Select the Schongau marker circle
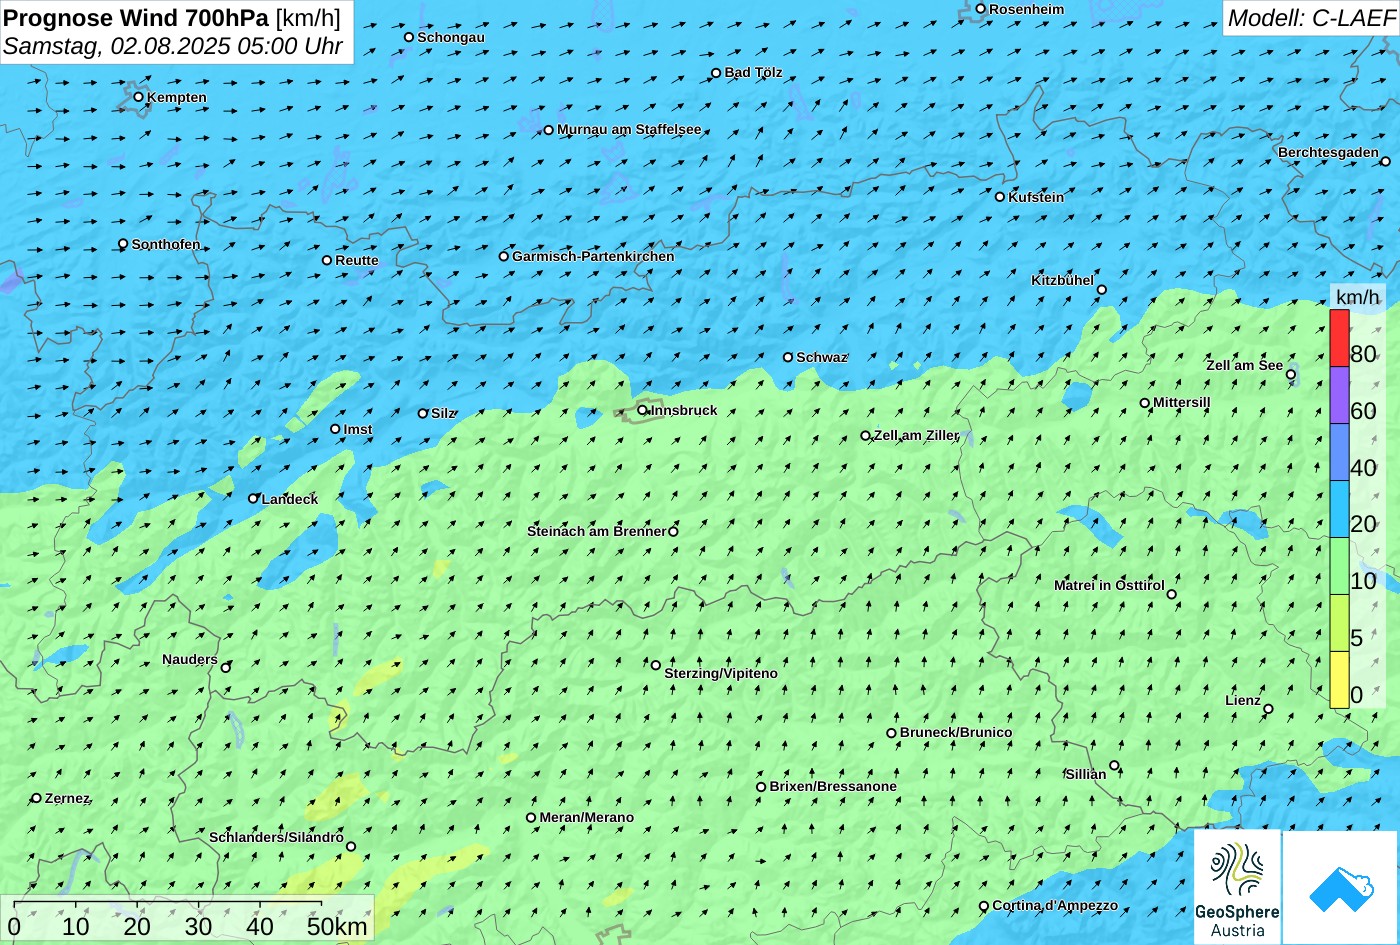This screenshot has height=945, width=1400. click(x=409, y=37)
